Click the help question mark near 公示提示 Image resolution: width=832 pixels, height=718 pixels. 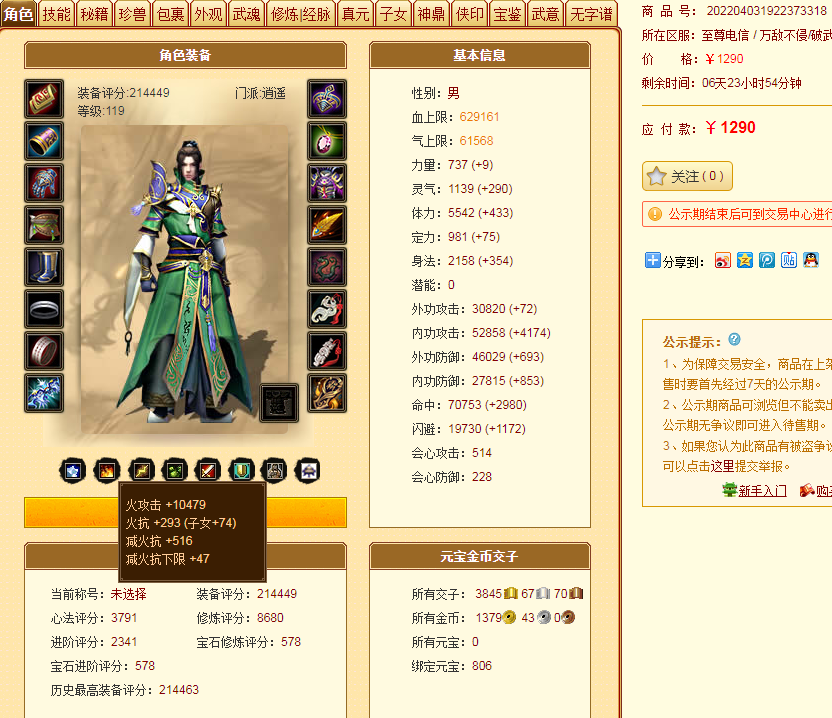pyautogui.click(x=734, y=339)
